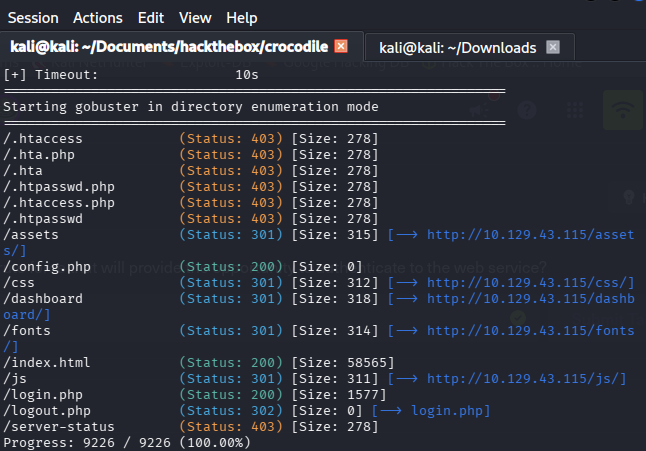Click the /css path text
Image resolution: width=646 pixels, height=451 pixels.
click(19, 283)
